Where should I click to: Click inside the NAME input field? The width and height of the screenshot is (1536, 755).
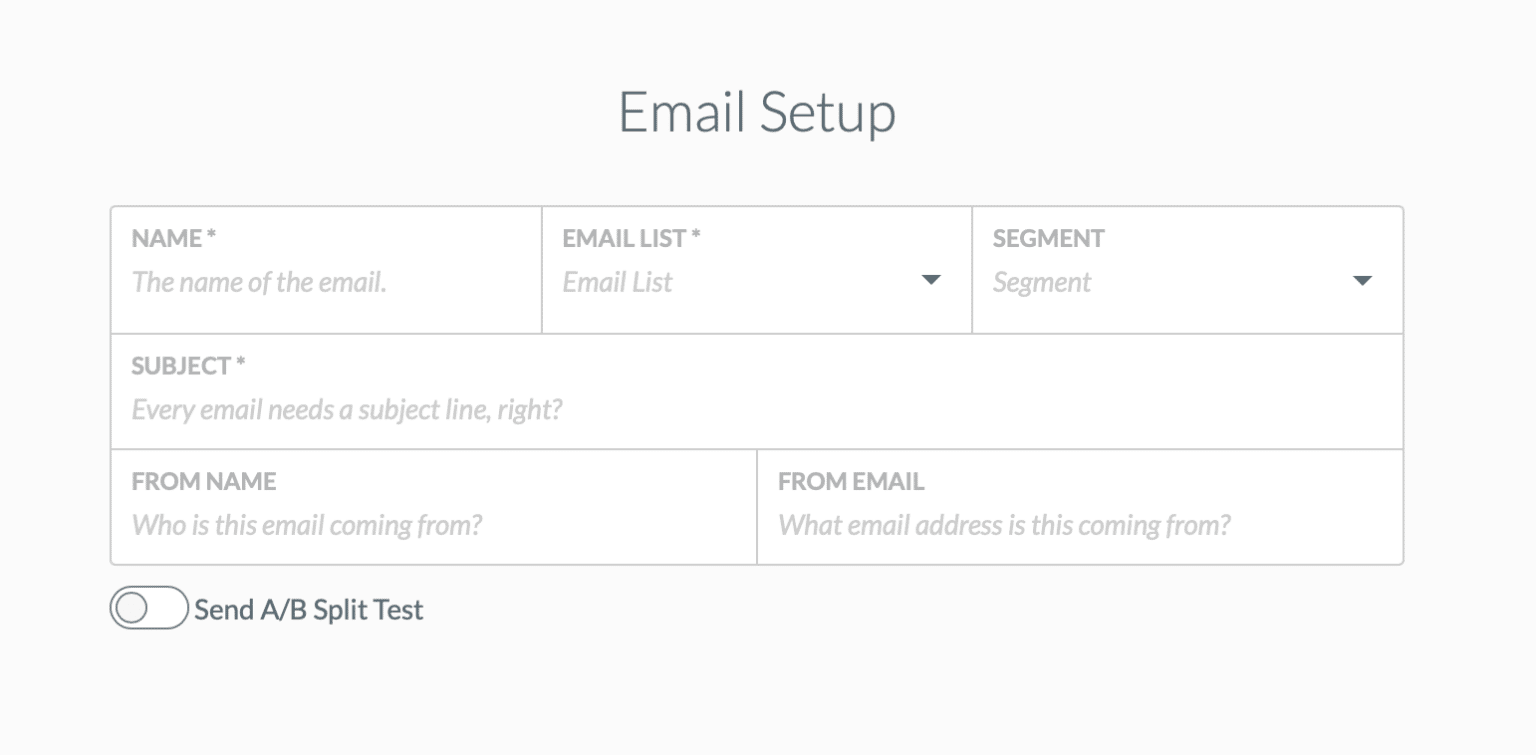[300, 283]
